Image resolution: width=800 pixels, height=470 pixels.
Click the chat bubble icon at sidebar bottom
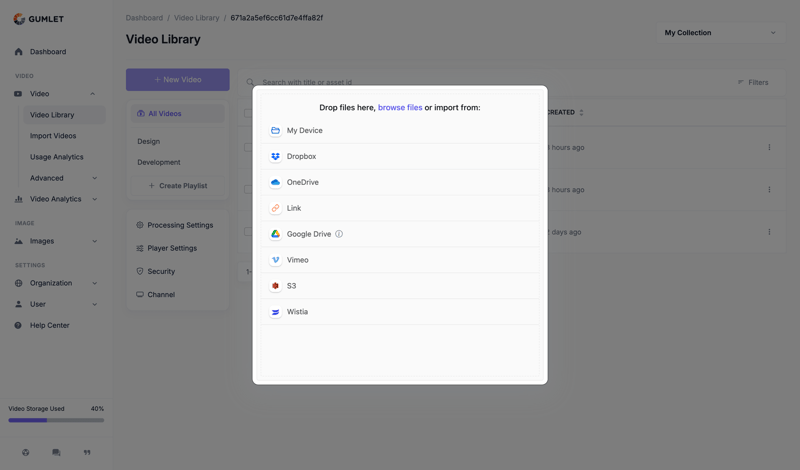coord(56,453)
